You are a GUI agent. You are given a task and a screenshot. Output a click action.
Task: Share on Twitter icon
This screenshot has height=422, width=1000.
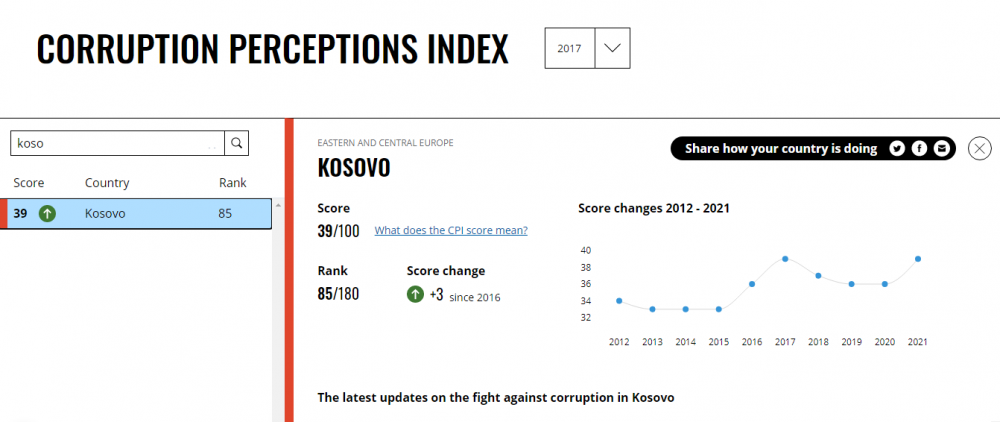897,149
